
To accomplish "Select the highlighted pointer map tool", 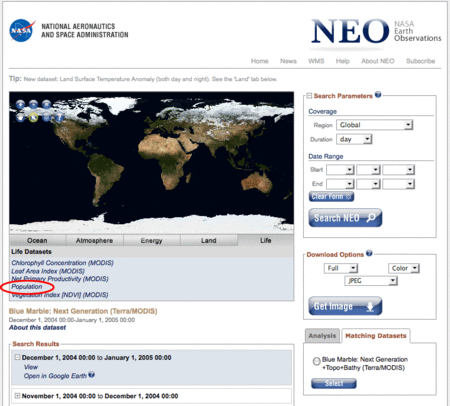I will pos(33,117).
